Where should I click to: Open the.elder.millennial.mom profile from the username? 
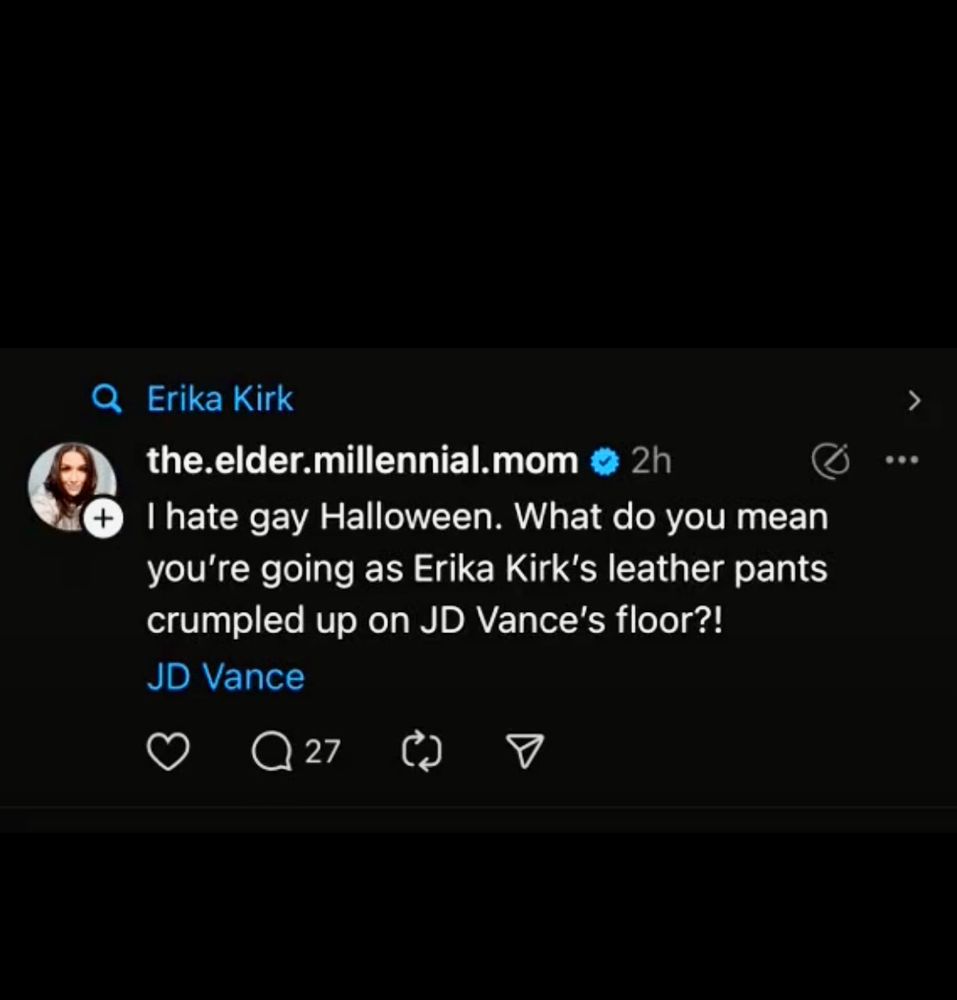point(362,461)
